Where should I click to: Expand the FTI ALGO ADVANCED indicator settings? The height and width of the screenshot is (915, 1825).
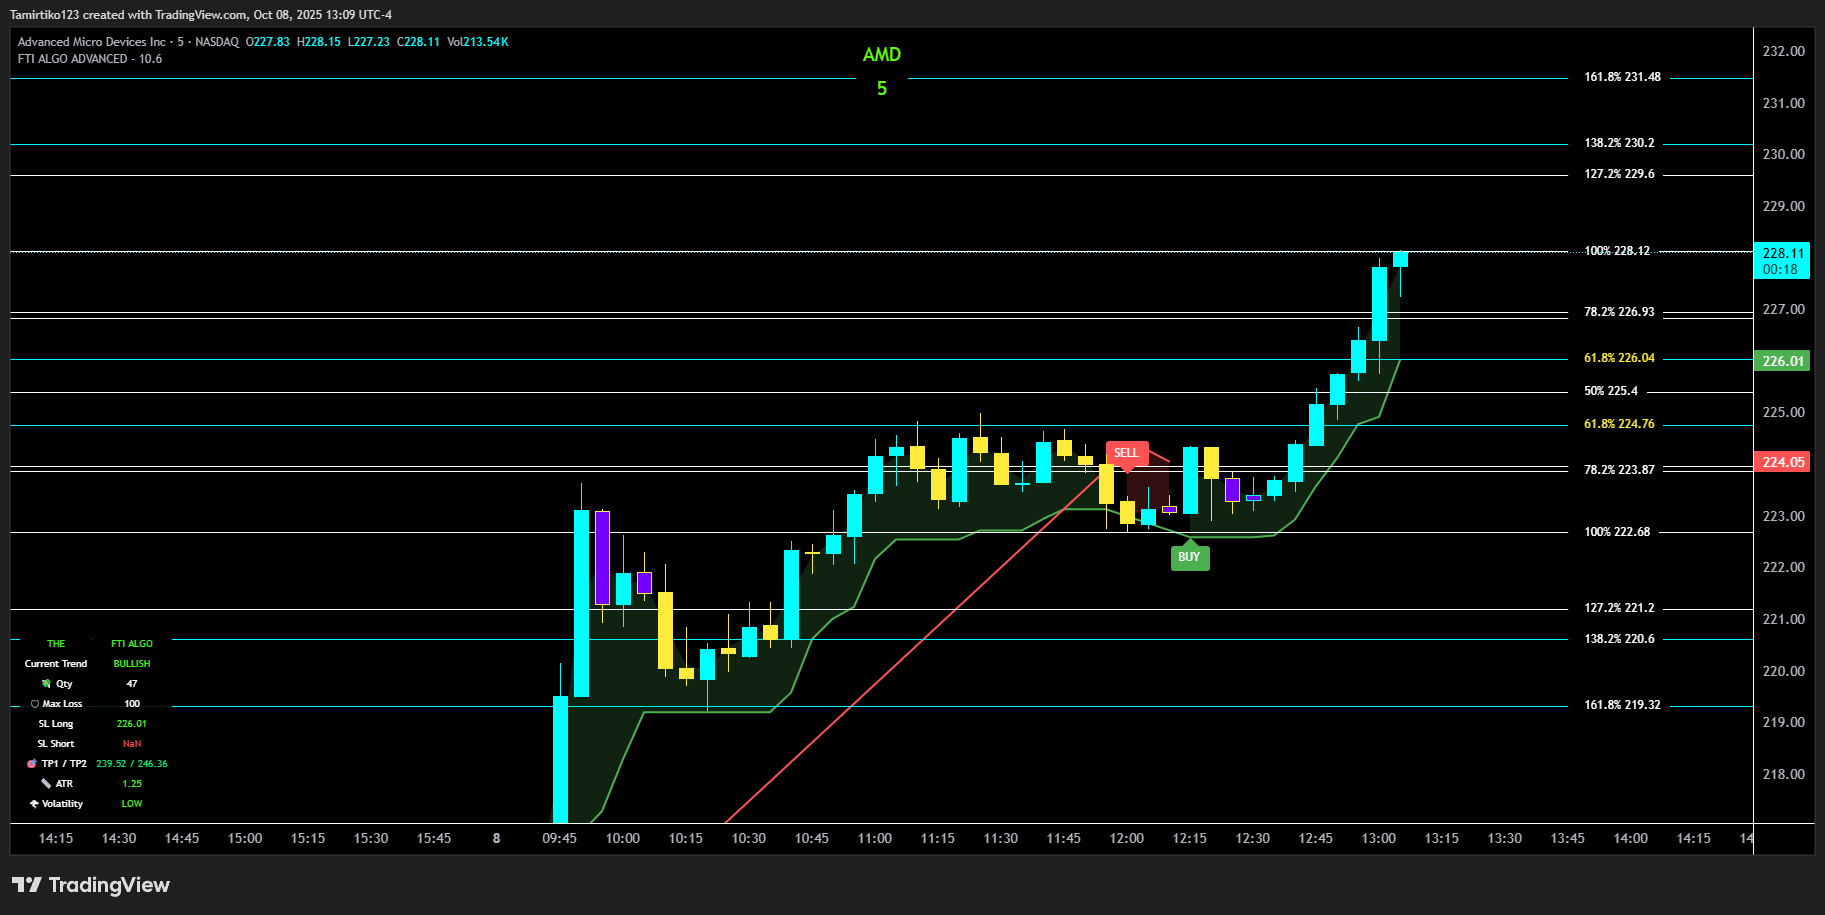[89, 58]
